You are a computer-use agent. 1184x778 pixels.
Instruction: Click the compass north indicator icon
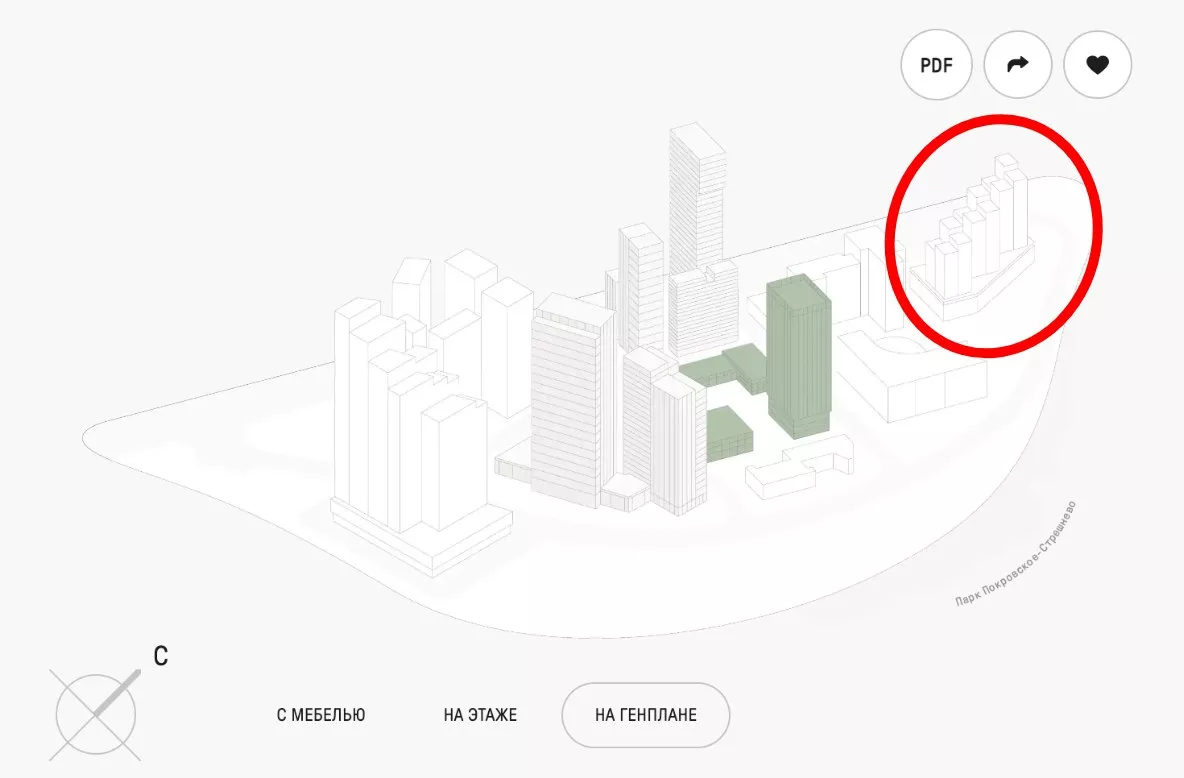[96, 715]
